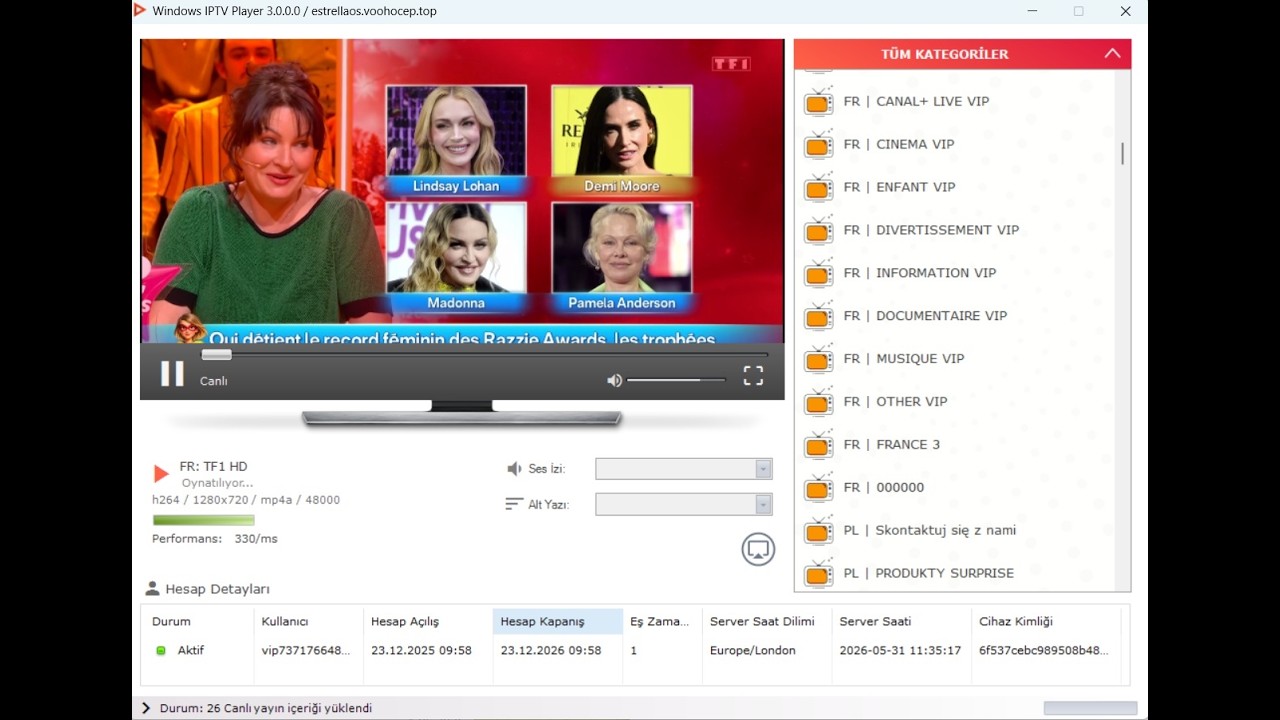The image size is (1280, 720).
Task: Click the TV icon beside Skontaktuj się z nami
Action: point(818,532)
